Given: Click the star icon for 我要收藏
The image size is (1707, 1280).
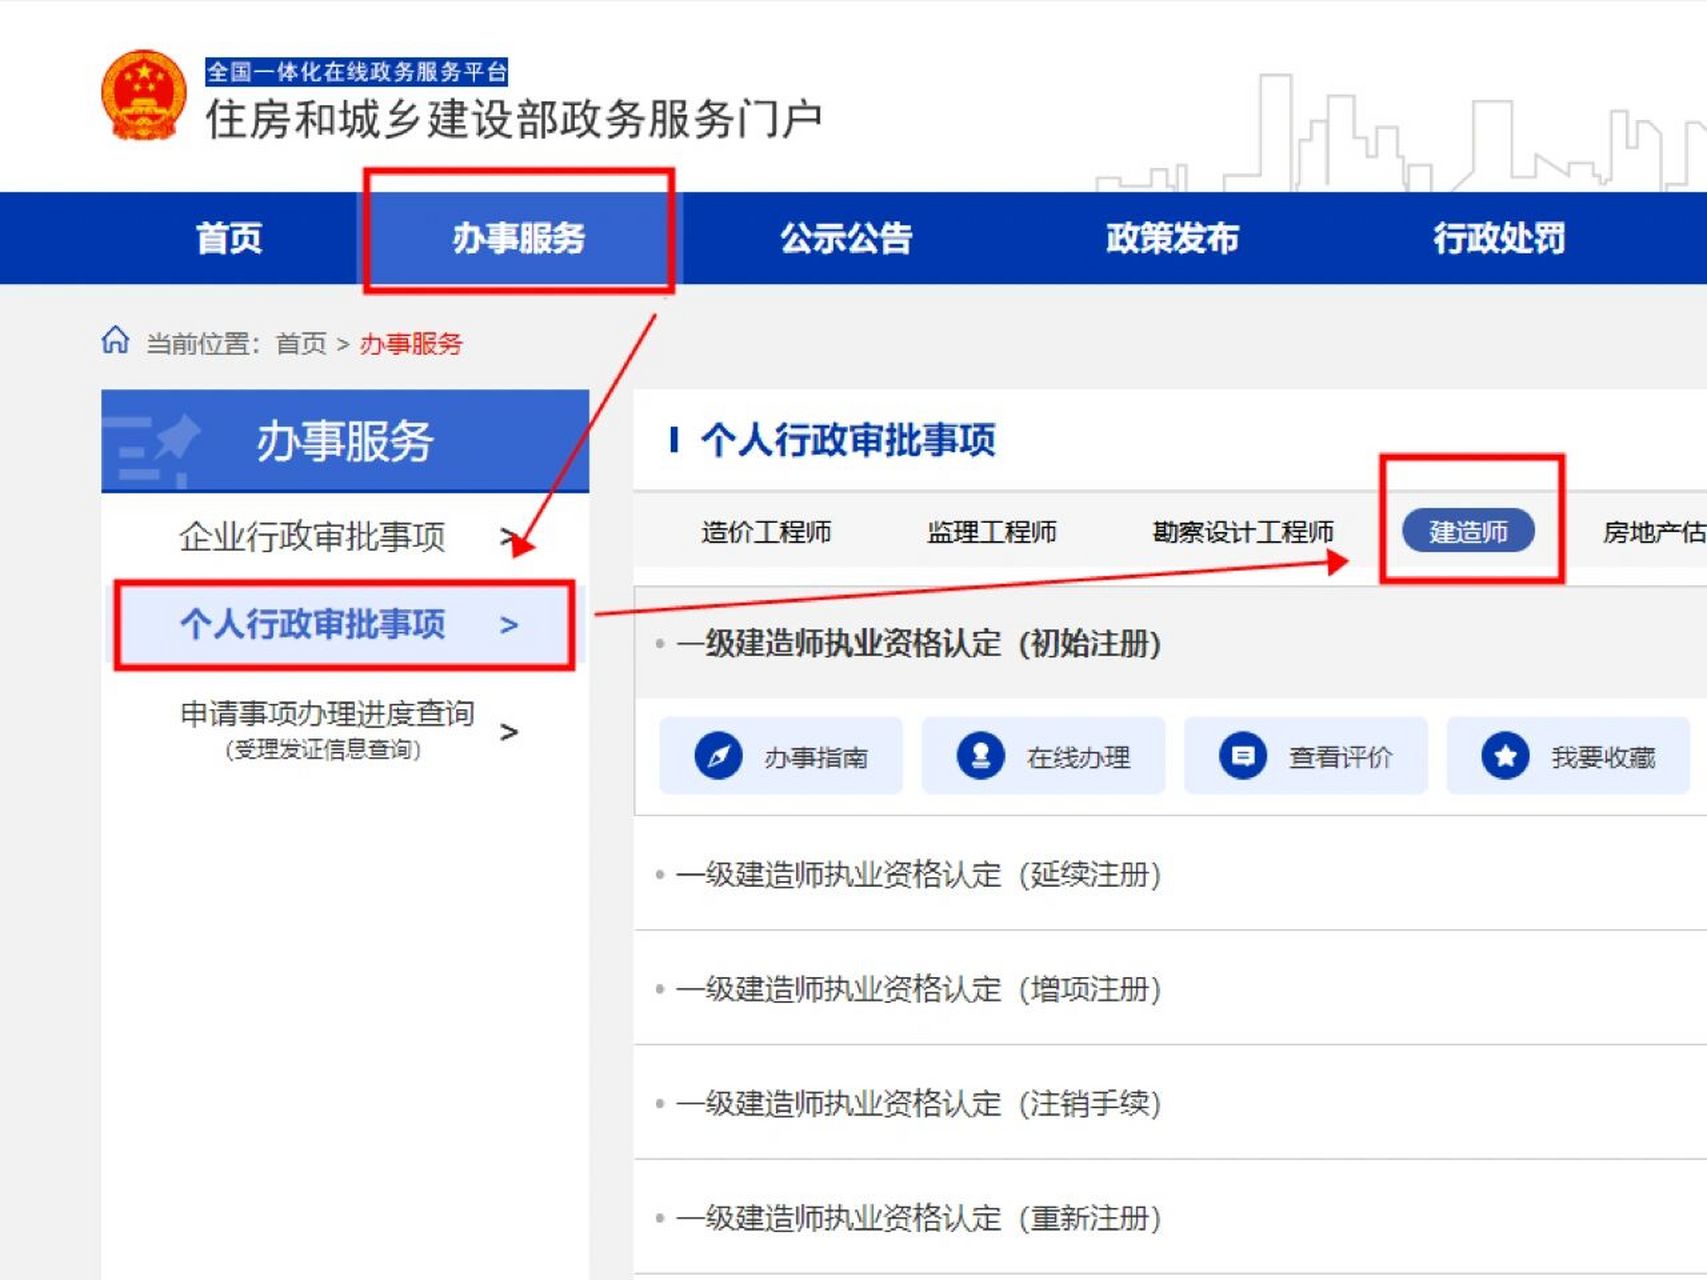Looking at the screenshot, I should point(1505,756).
